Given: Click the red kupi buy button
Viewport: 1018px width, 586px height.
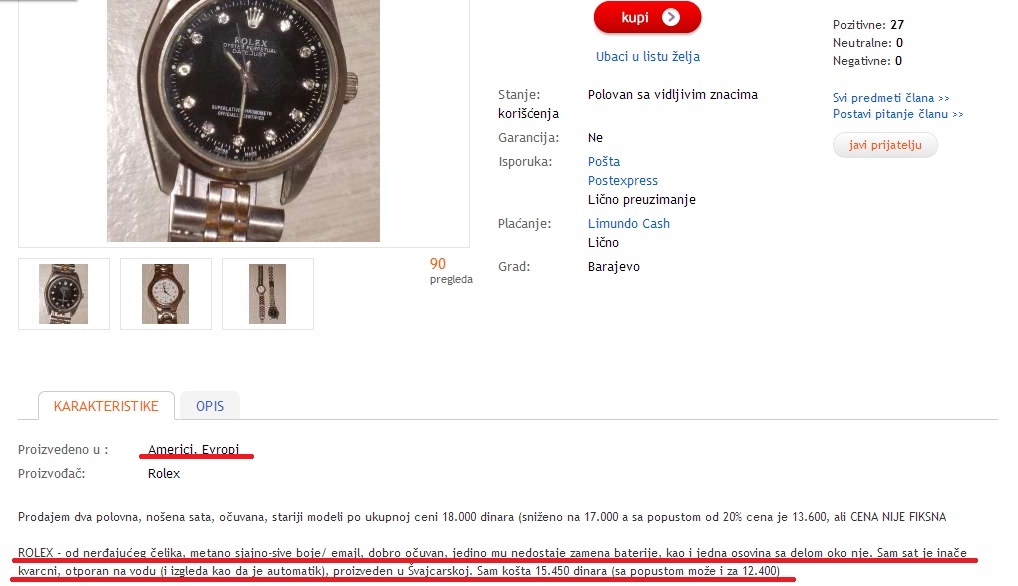Looking at the screenshot, I should click(647, 17).
